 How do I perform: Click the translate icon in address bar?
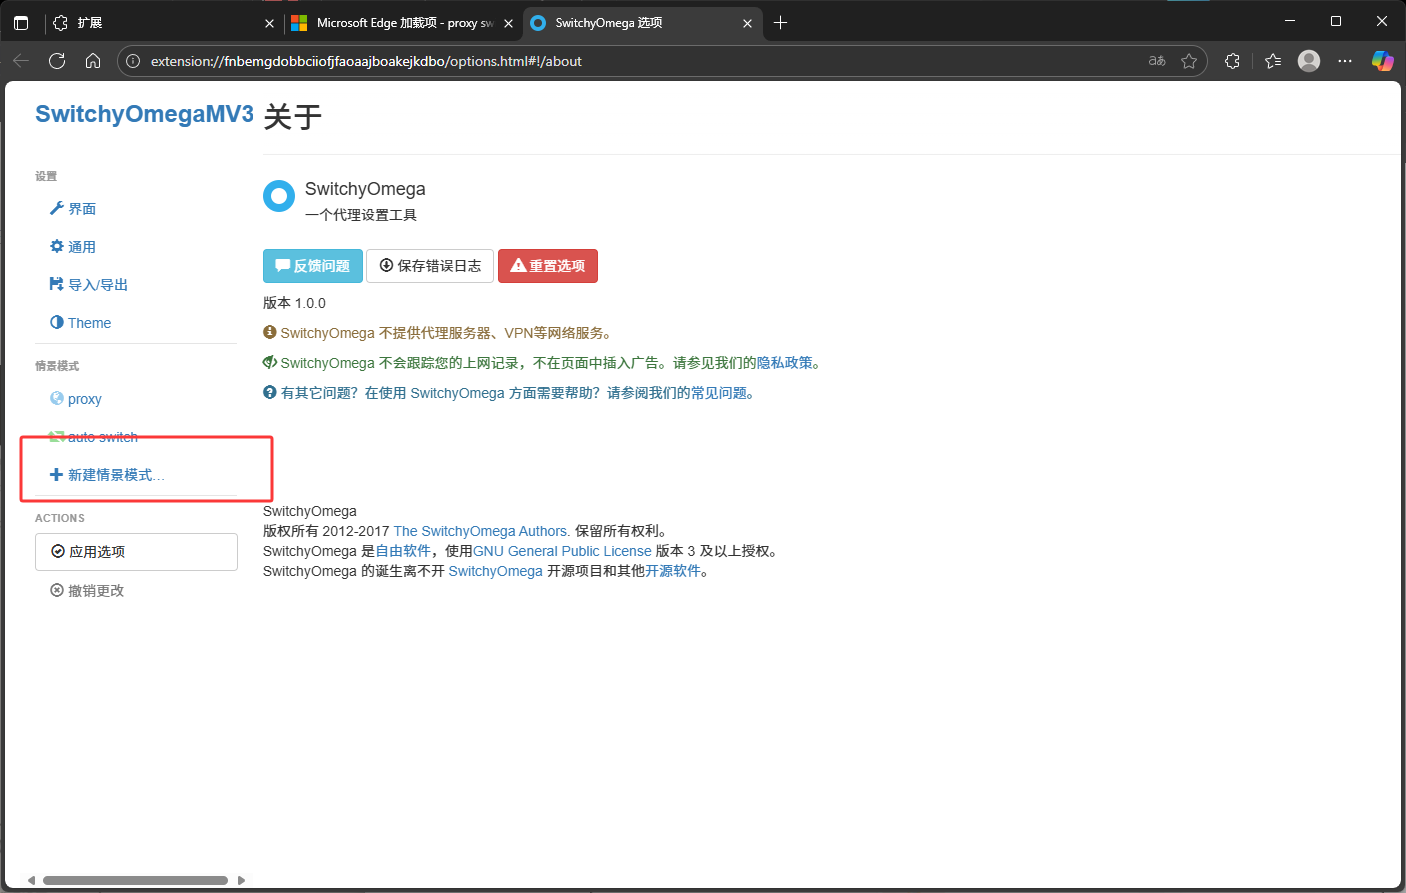click(1157, 61)
